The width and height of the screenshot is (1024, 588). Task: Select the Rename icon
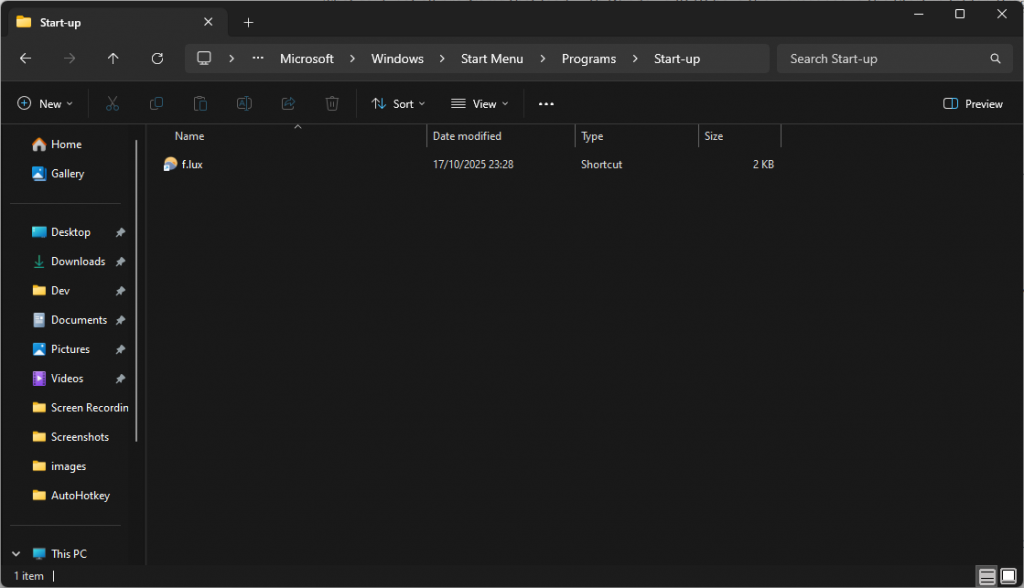pyautogui.click(x=244, y=103)
